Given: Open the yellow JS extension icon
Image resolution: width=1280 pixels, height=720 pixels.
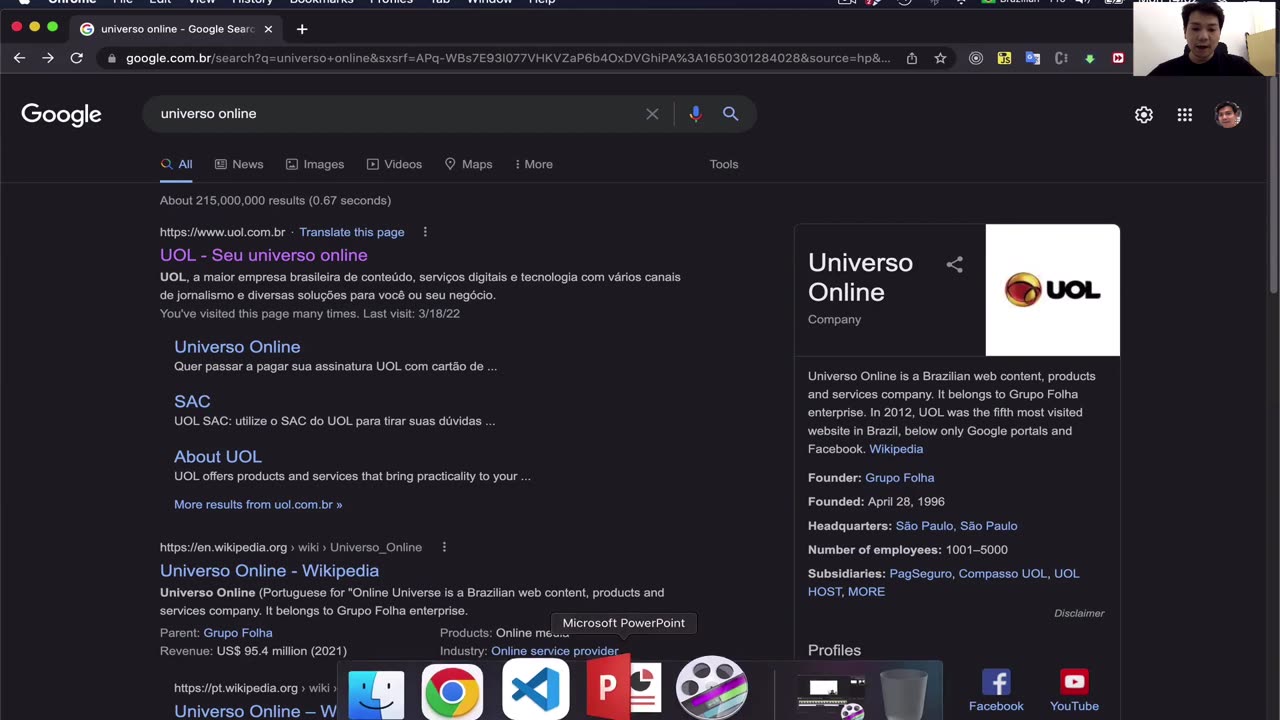Looking at the screenshot, I should [1004, 58].
